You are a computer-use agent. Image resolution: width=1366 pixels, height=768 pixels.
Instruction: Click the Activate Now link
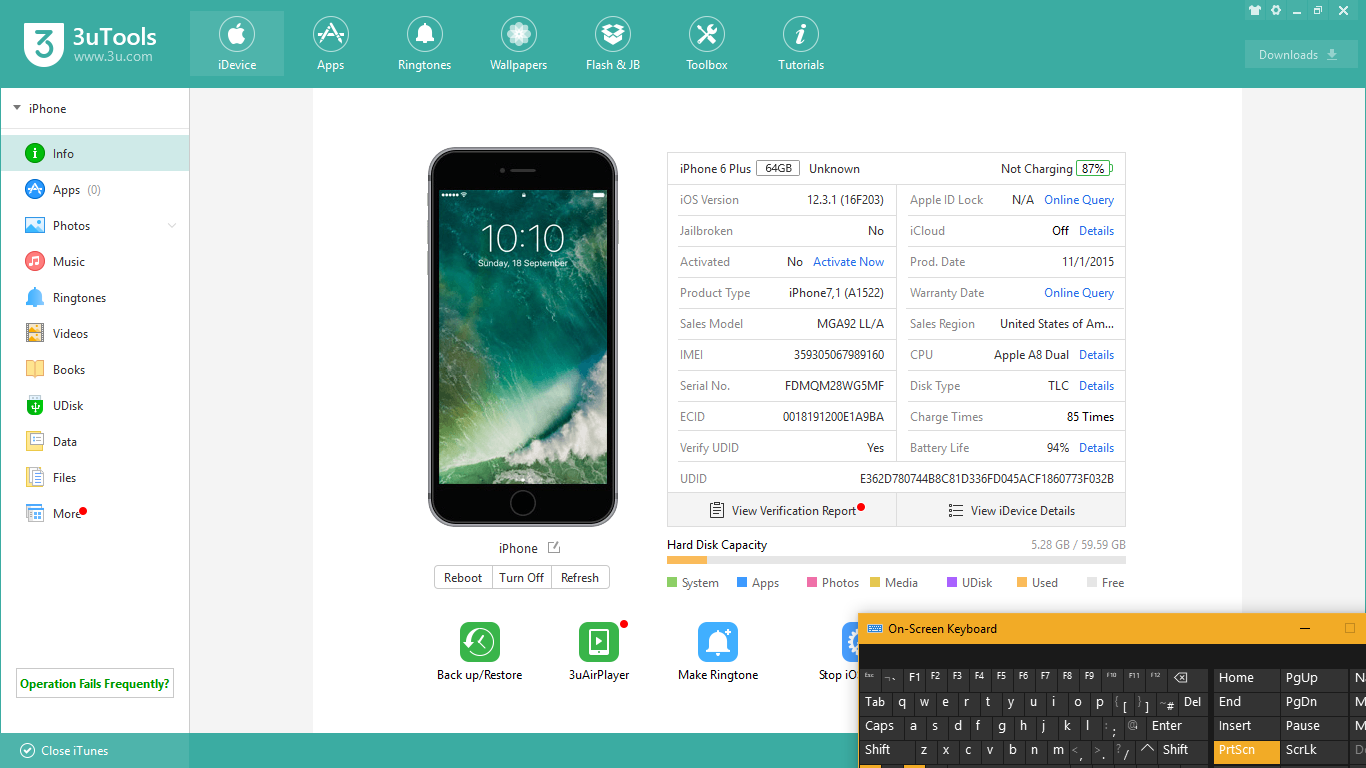(848, 262)
